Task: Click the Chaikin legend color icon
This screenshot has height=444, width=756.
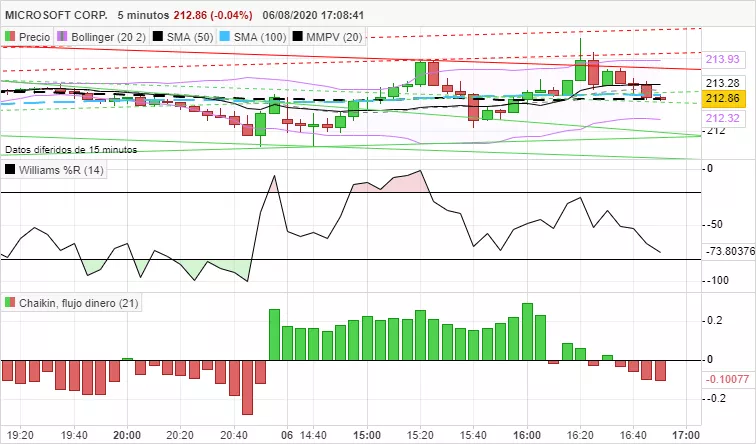Action: tap(10, 303)
